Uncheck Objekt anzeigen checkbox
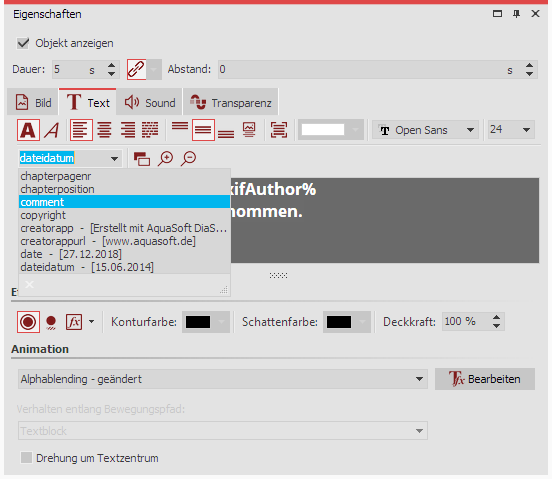The height and width of the screenshot is (479, 552). [x=23, y=43]
